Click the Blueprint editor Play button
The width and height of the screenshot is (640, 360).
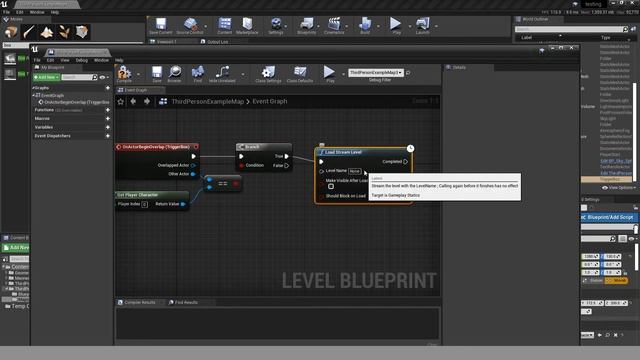pos(329,73)
